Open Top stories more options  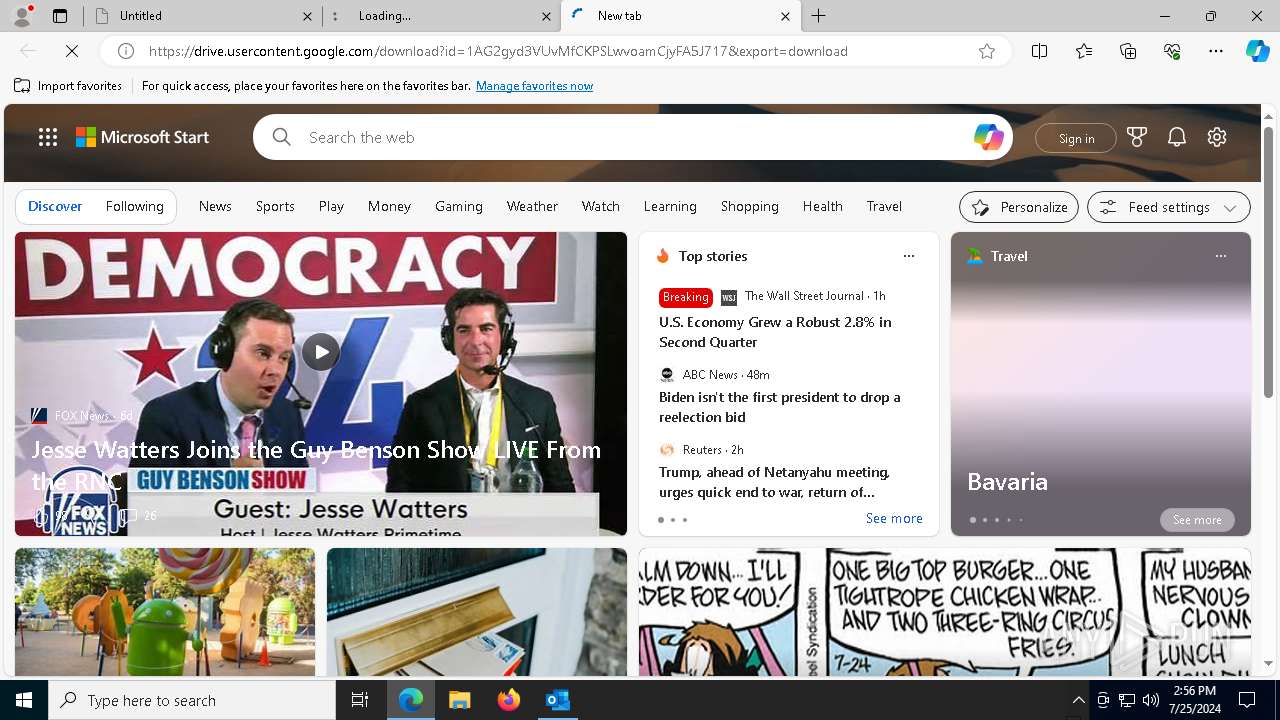(x=909, y=256)
